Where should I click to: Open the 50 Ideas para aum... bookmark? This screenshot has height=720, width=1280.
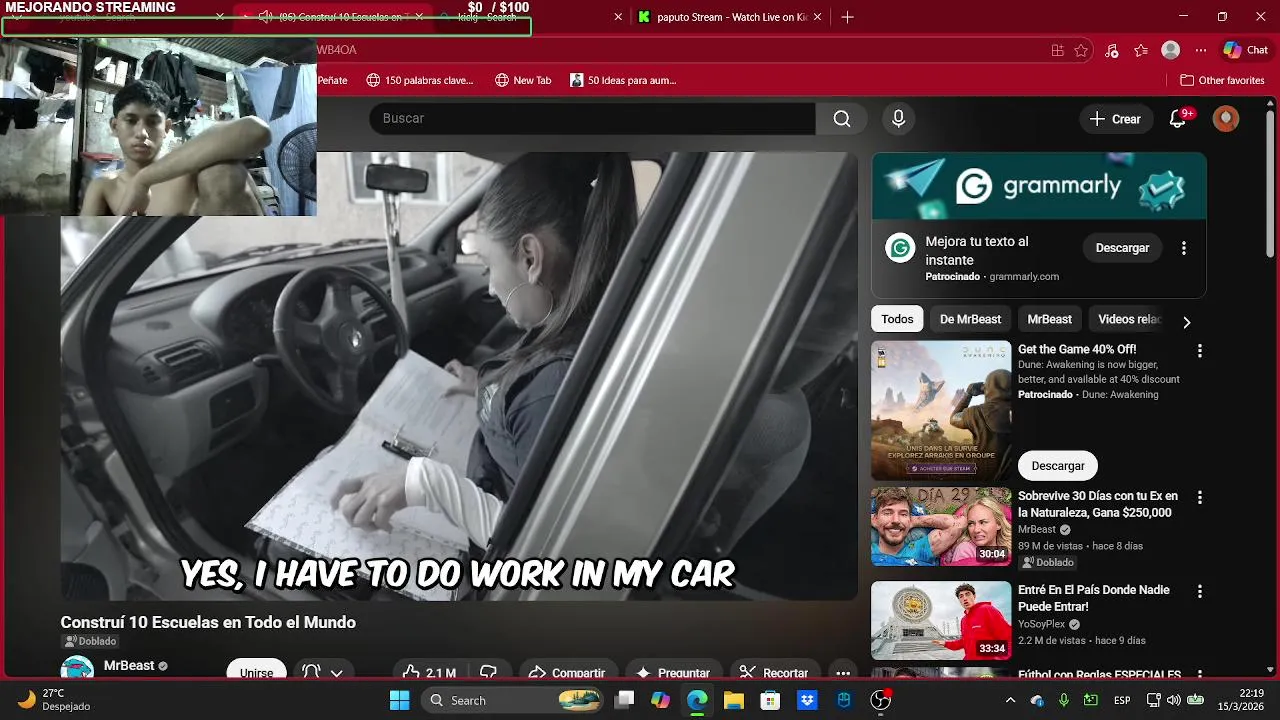click(623, 80)
